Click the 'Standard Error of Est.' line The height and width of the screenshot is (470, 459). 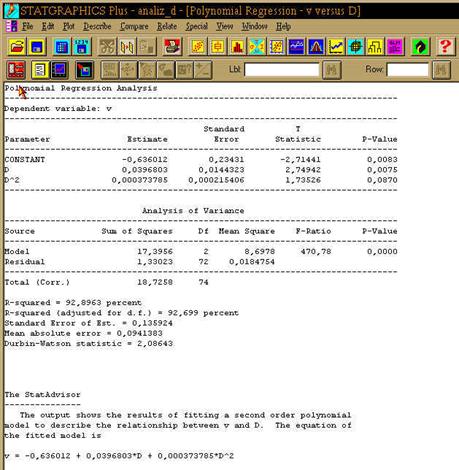[88, 323]
